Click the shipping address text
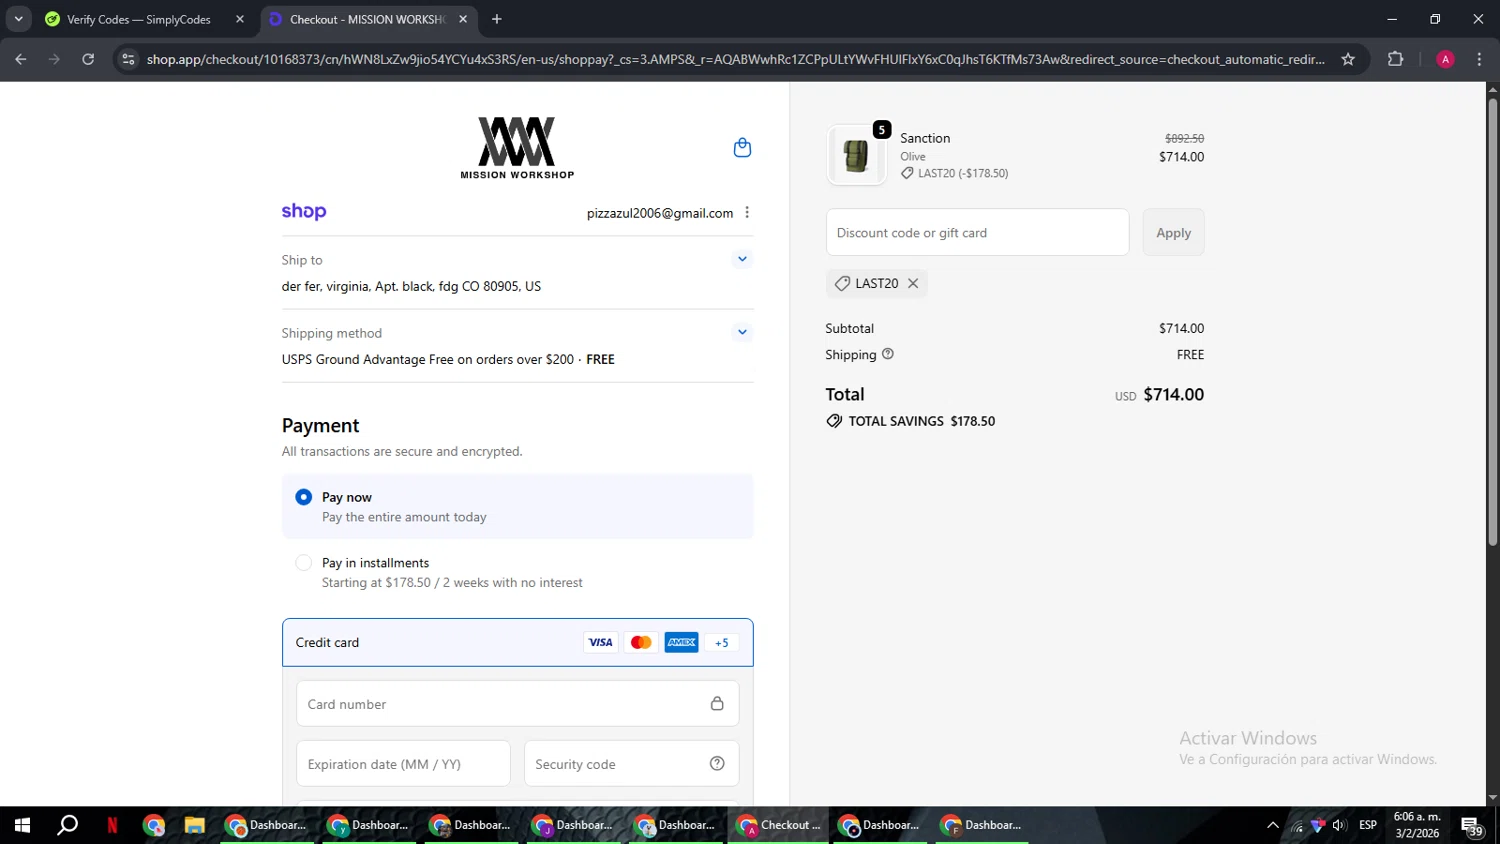1500x844 pixels. click(x=411, y=286)
